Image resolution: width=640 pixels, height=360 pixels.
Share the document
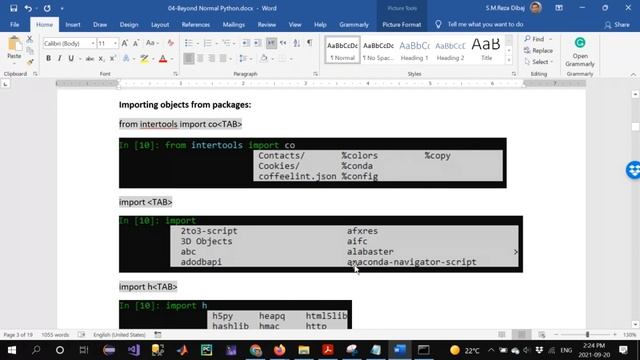(x=617, y=24)
